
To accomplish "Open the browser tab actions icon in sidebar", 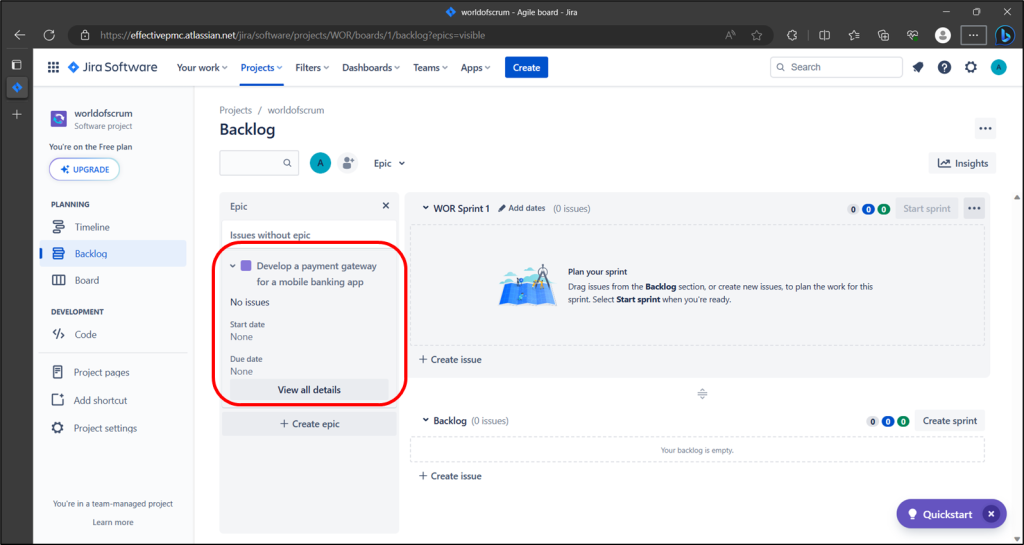I will (17, 65).
